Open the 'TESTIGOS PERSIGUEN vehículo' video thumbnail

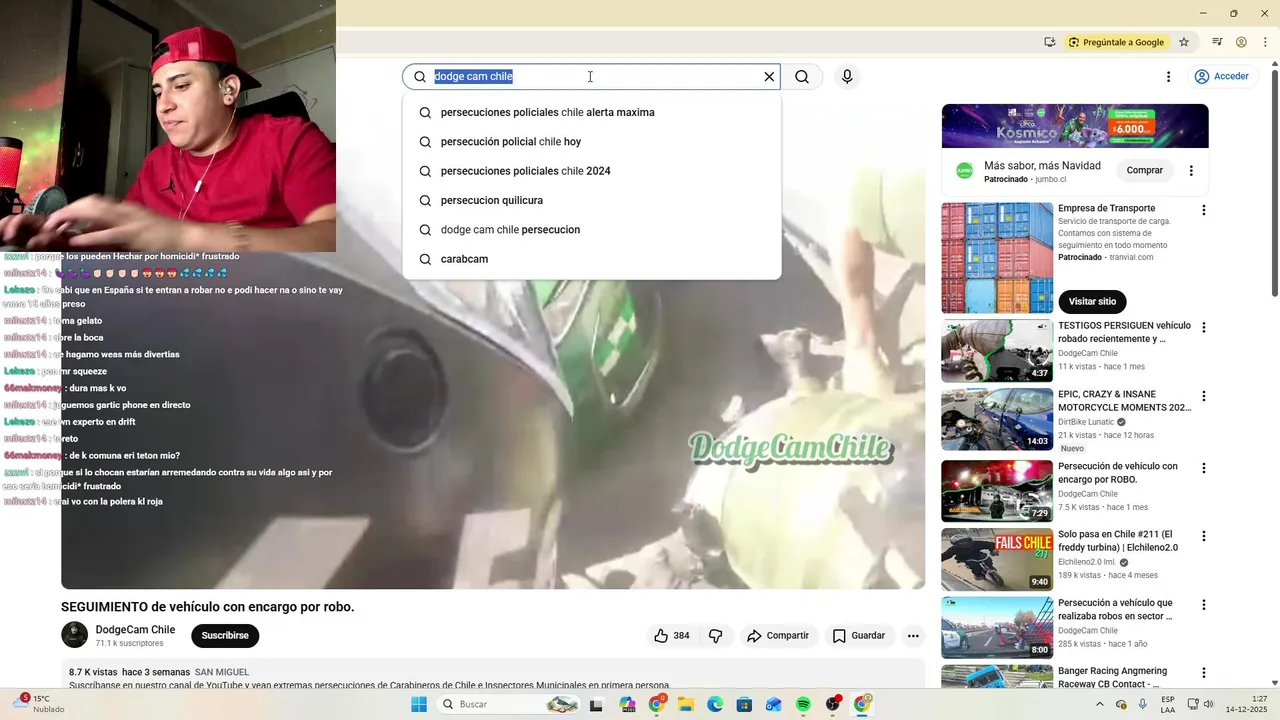point(997,351)
